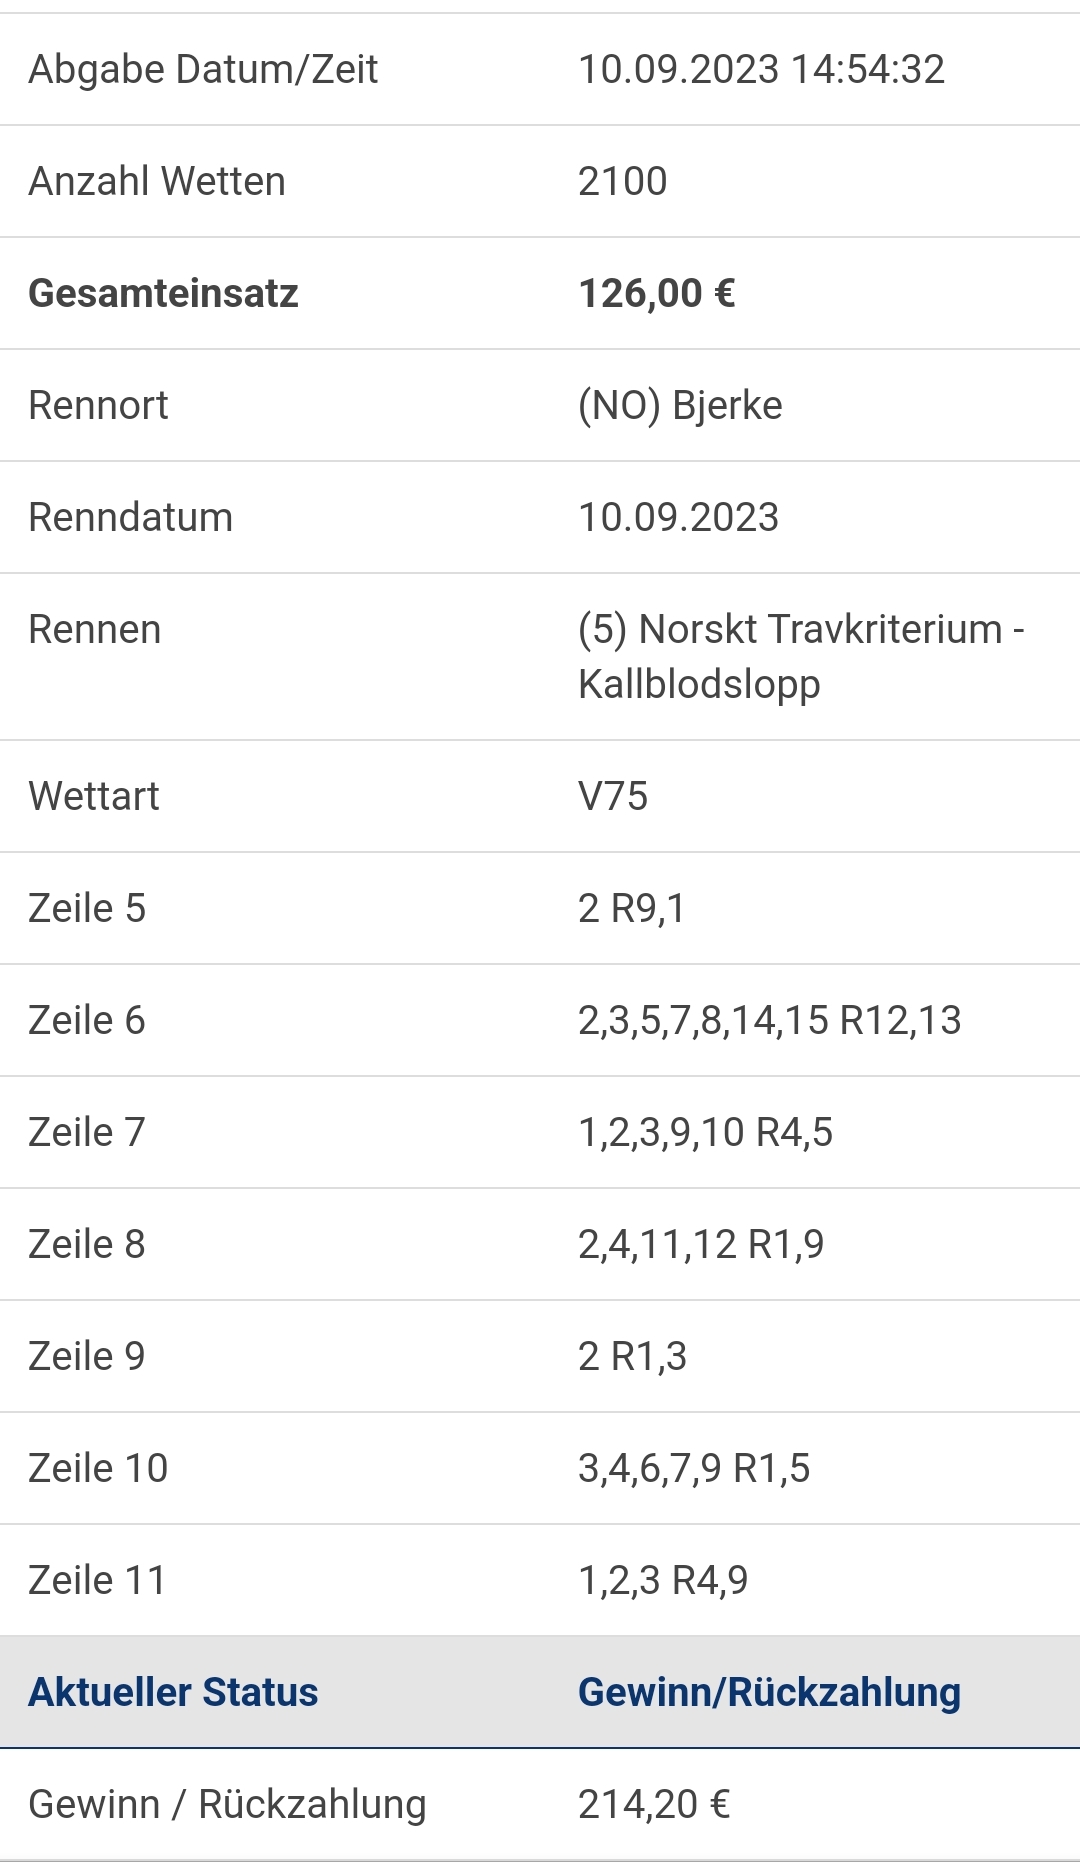The height and width of the screenshot is (1862, 1080).
Task: Select the total stake 126,00 €
Action: 657,294
